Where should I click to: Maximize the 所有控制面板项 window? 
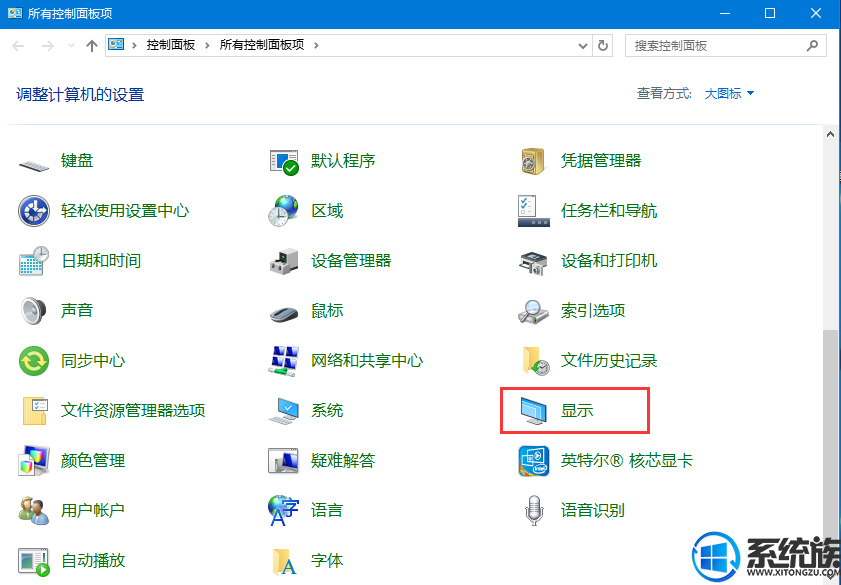[x=770, y=13]
